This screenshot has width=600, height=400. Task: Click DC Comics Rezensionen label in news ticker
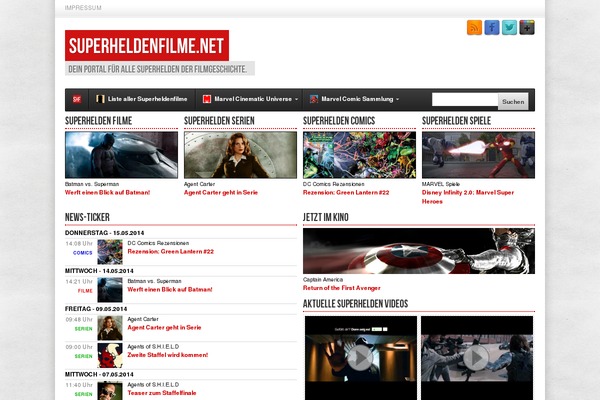tap(158, 243)
